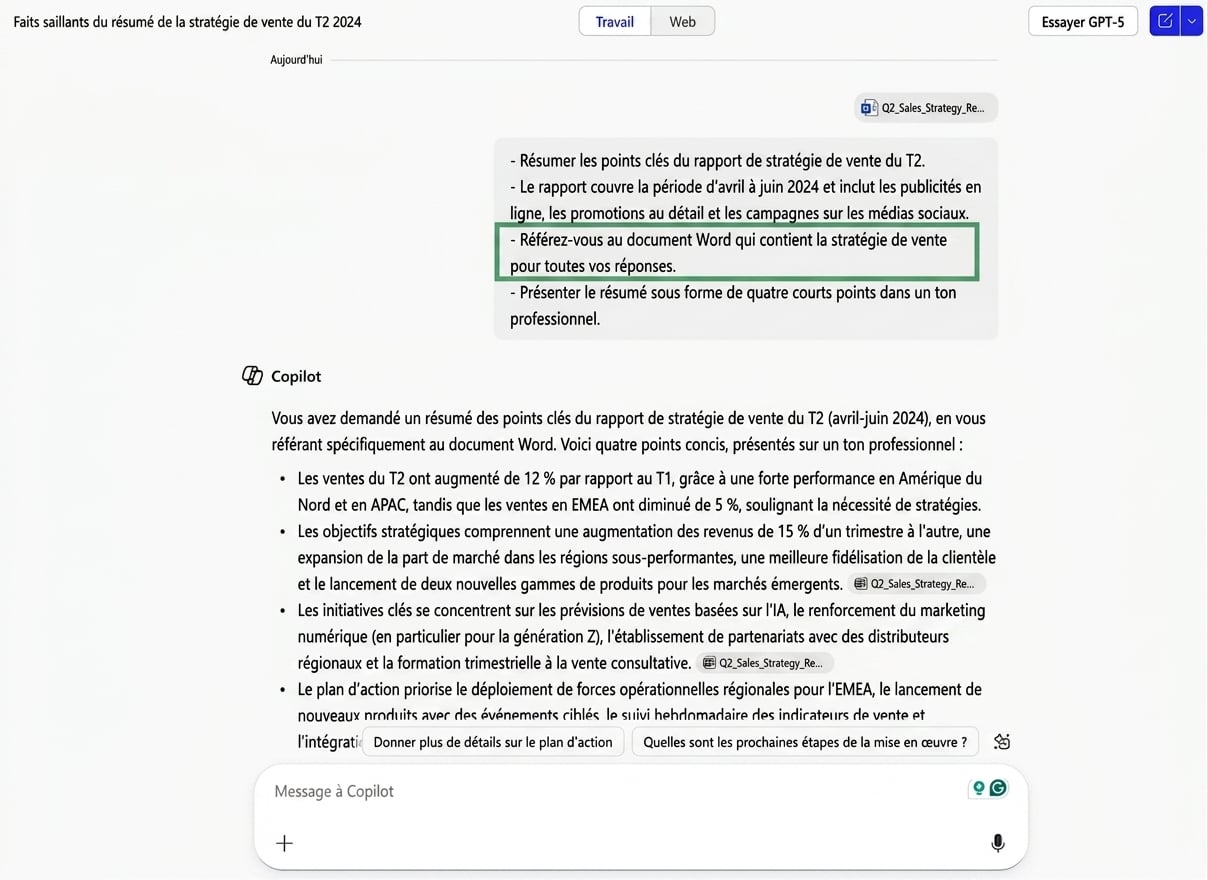Click the lightbulb suggestion icon beside Grammarly
This screenshot has width=1208, height=880.
pos(979,788)
